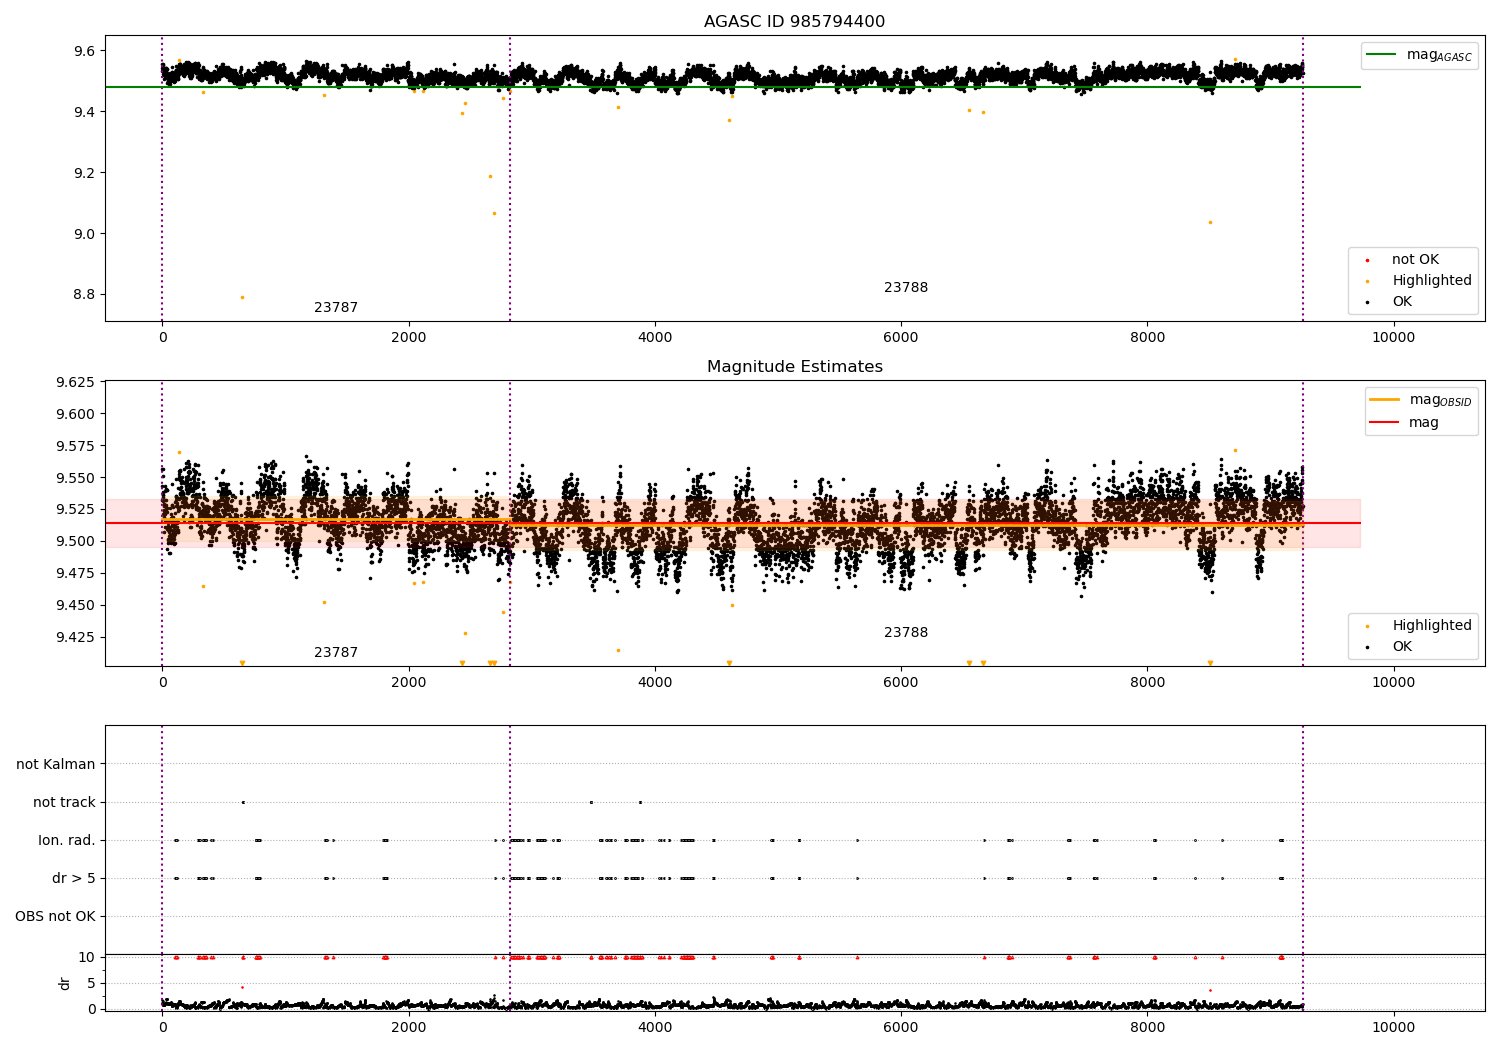The height and width of the screenshot is (1050, 1500).
Task: Click the 'dr > 5' axis label
Action: [x=74, y=878]
